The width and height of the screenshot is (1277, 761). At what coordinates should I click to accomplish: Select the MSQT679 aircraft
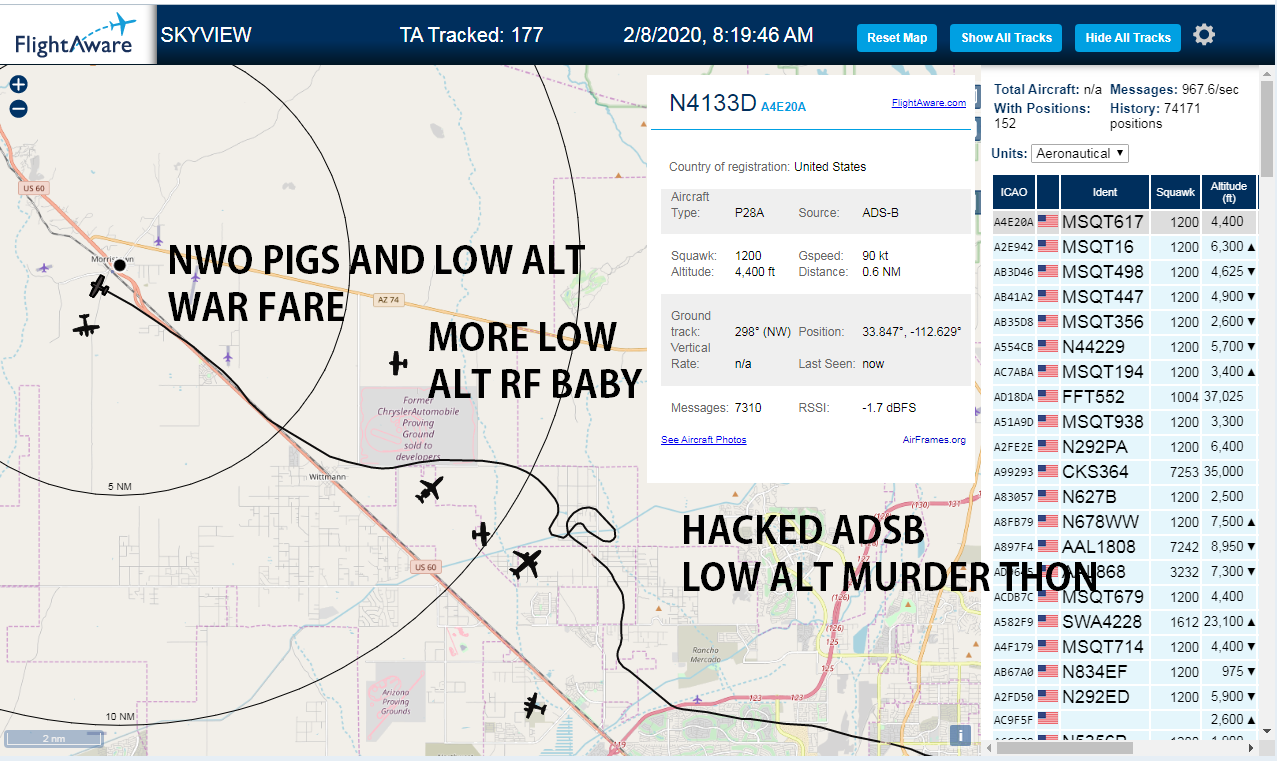click(x=1124, y=597)
